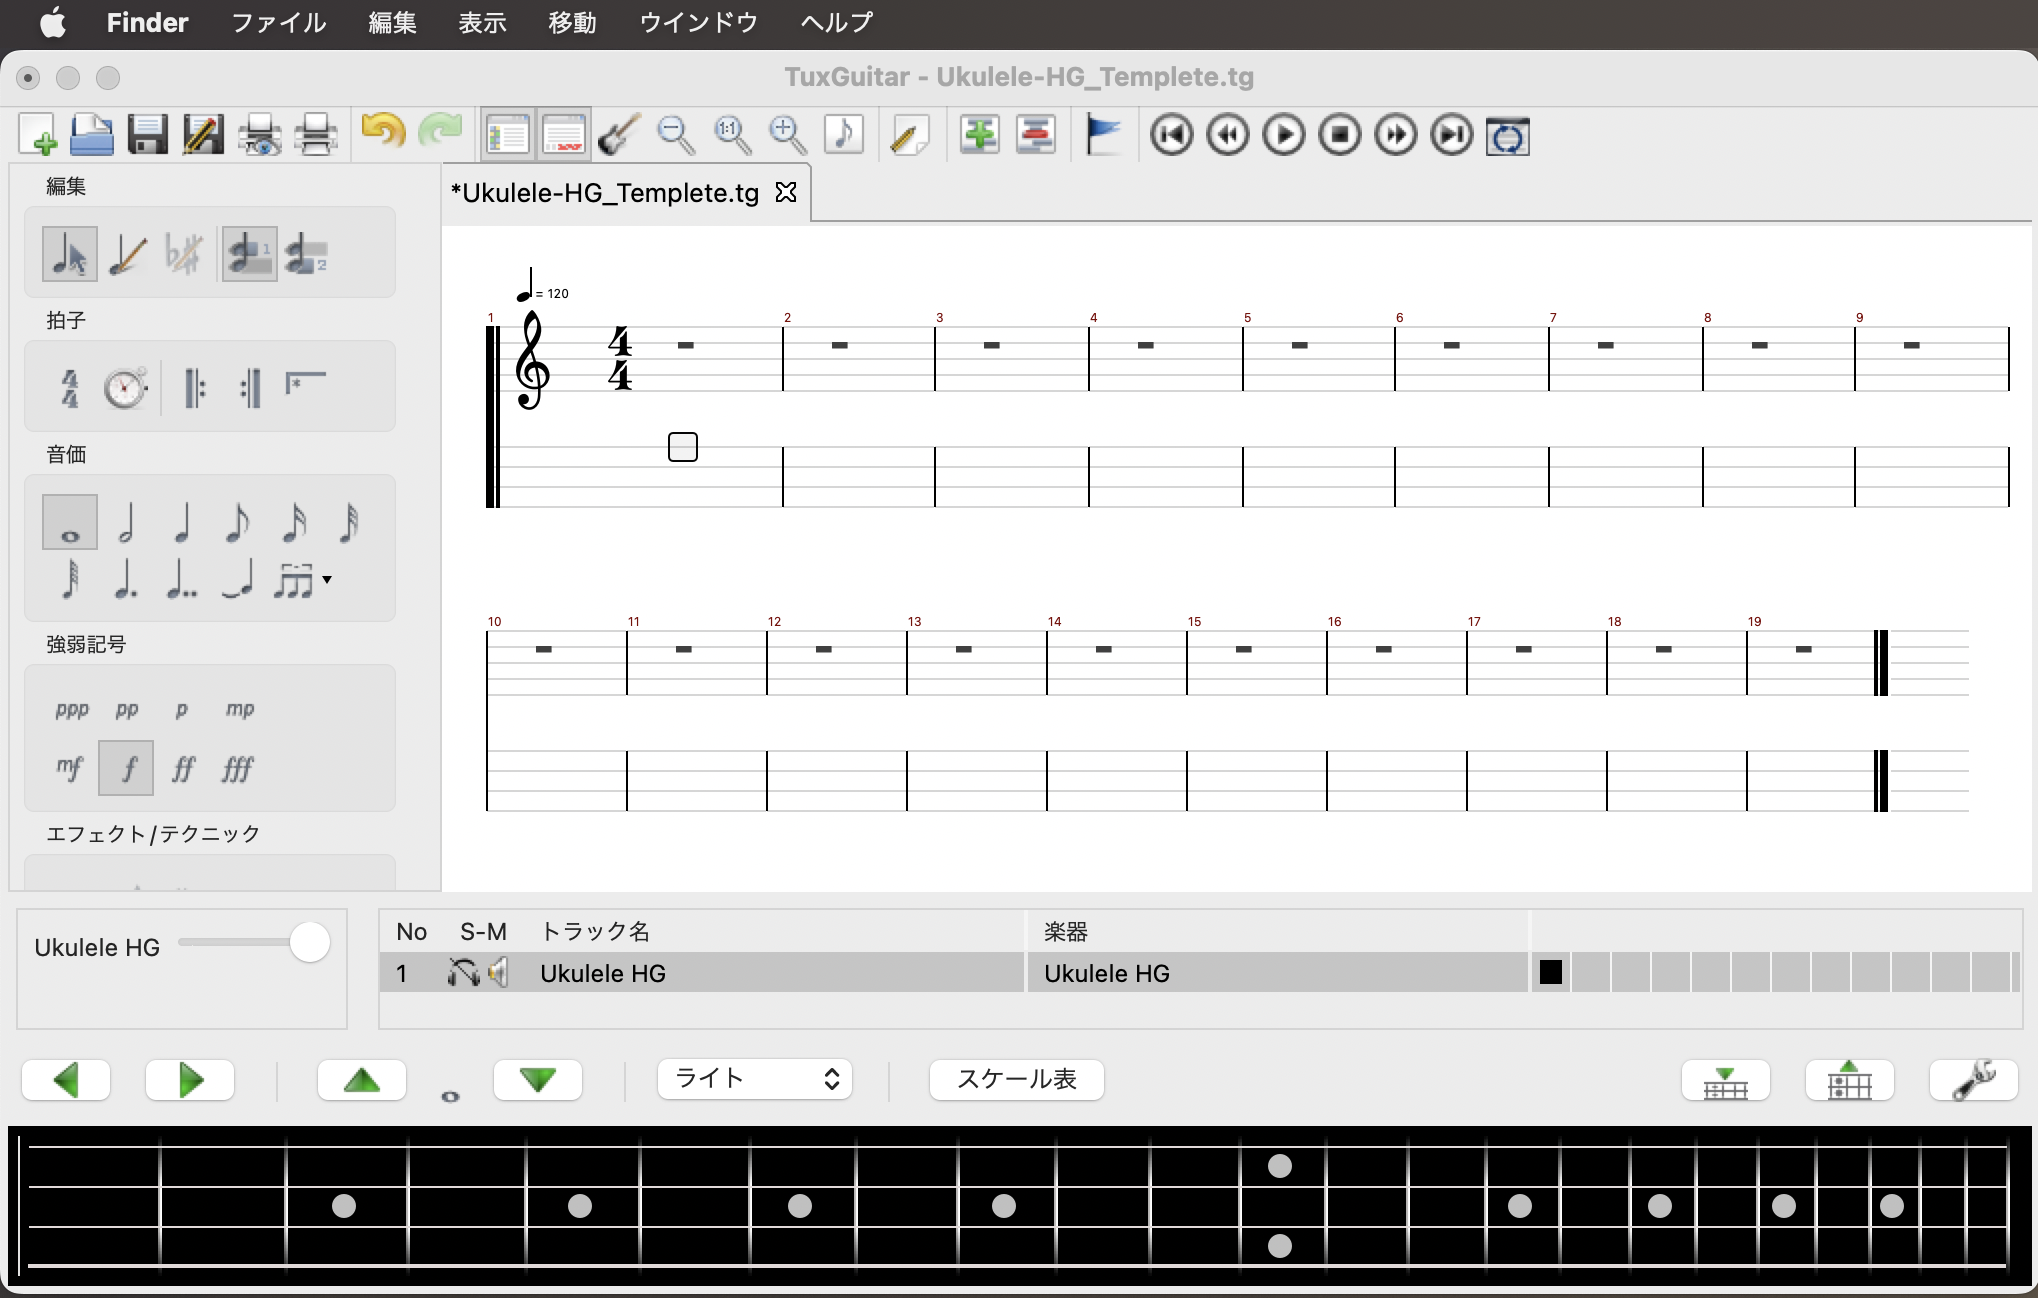2038x1298 pixels.
Task: Open the wrench settings icon
Action: click(1973, 1080)
